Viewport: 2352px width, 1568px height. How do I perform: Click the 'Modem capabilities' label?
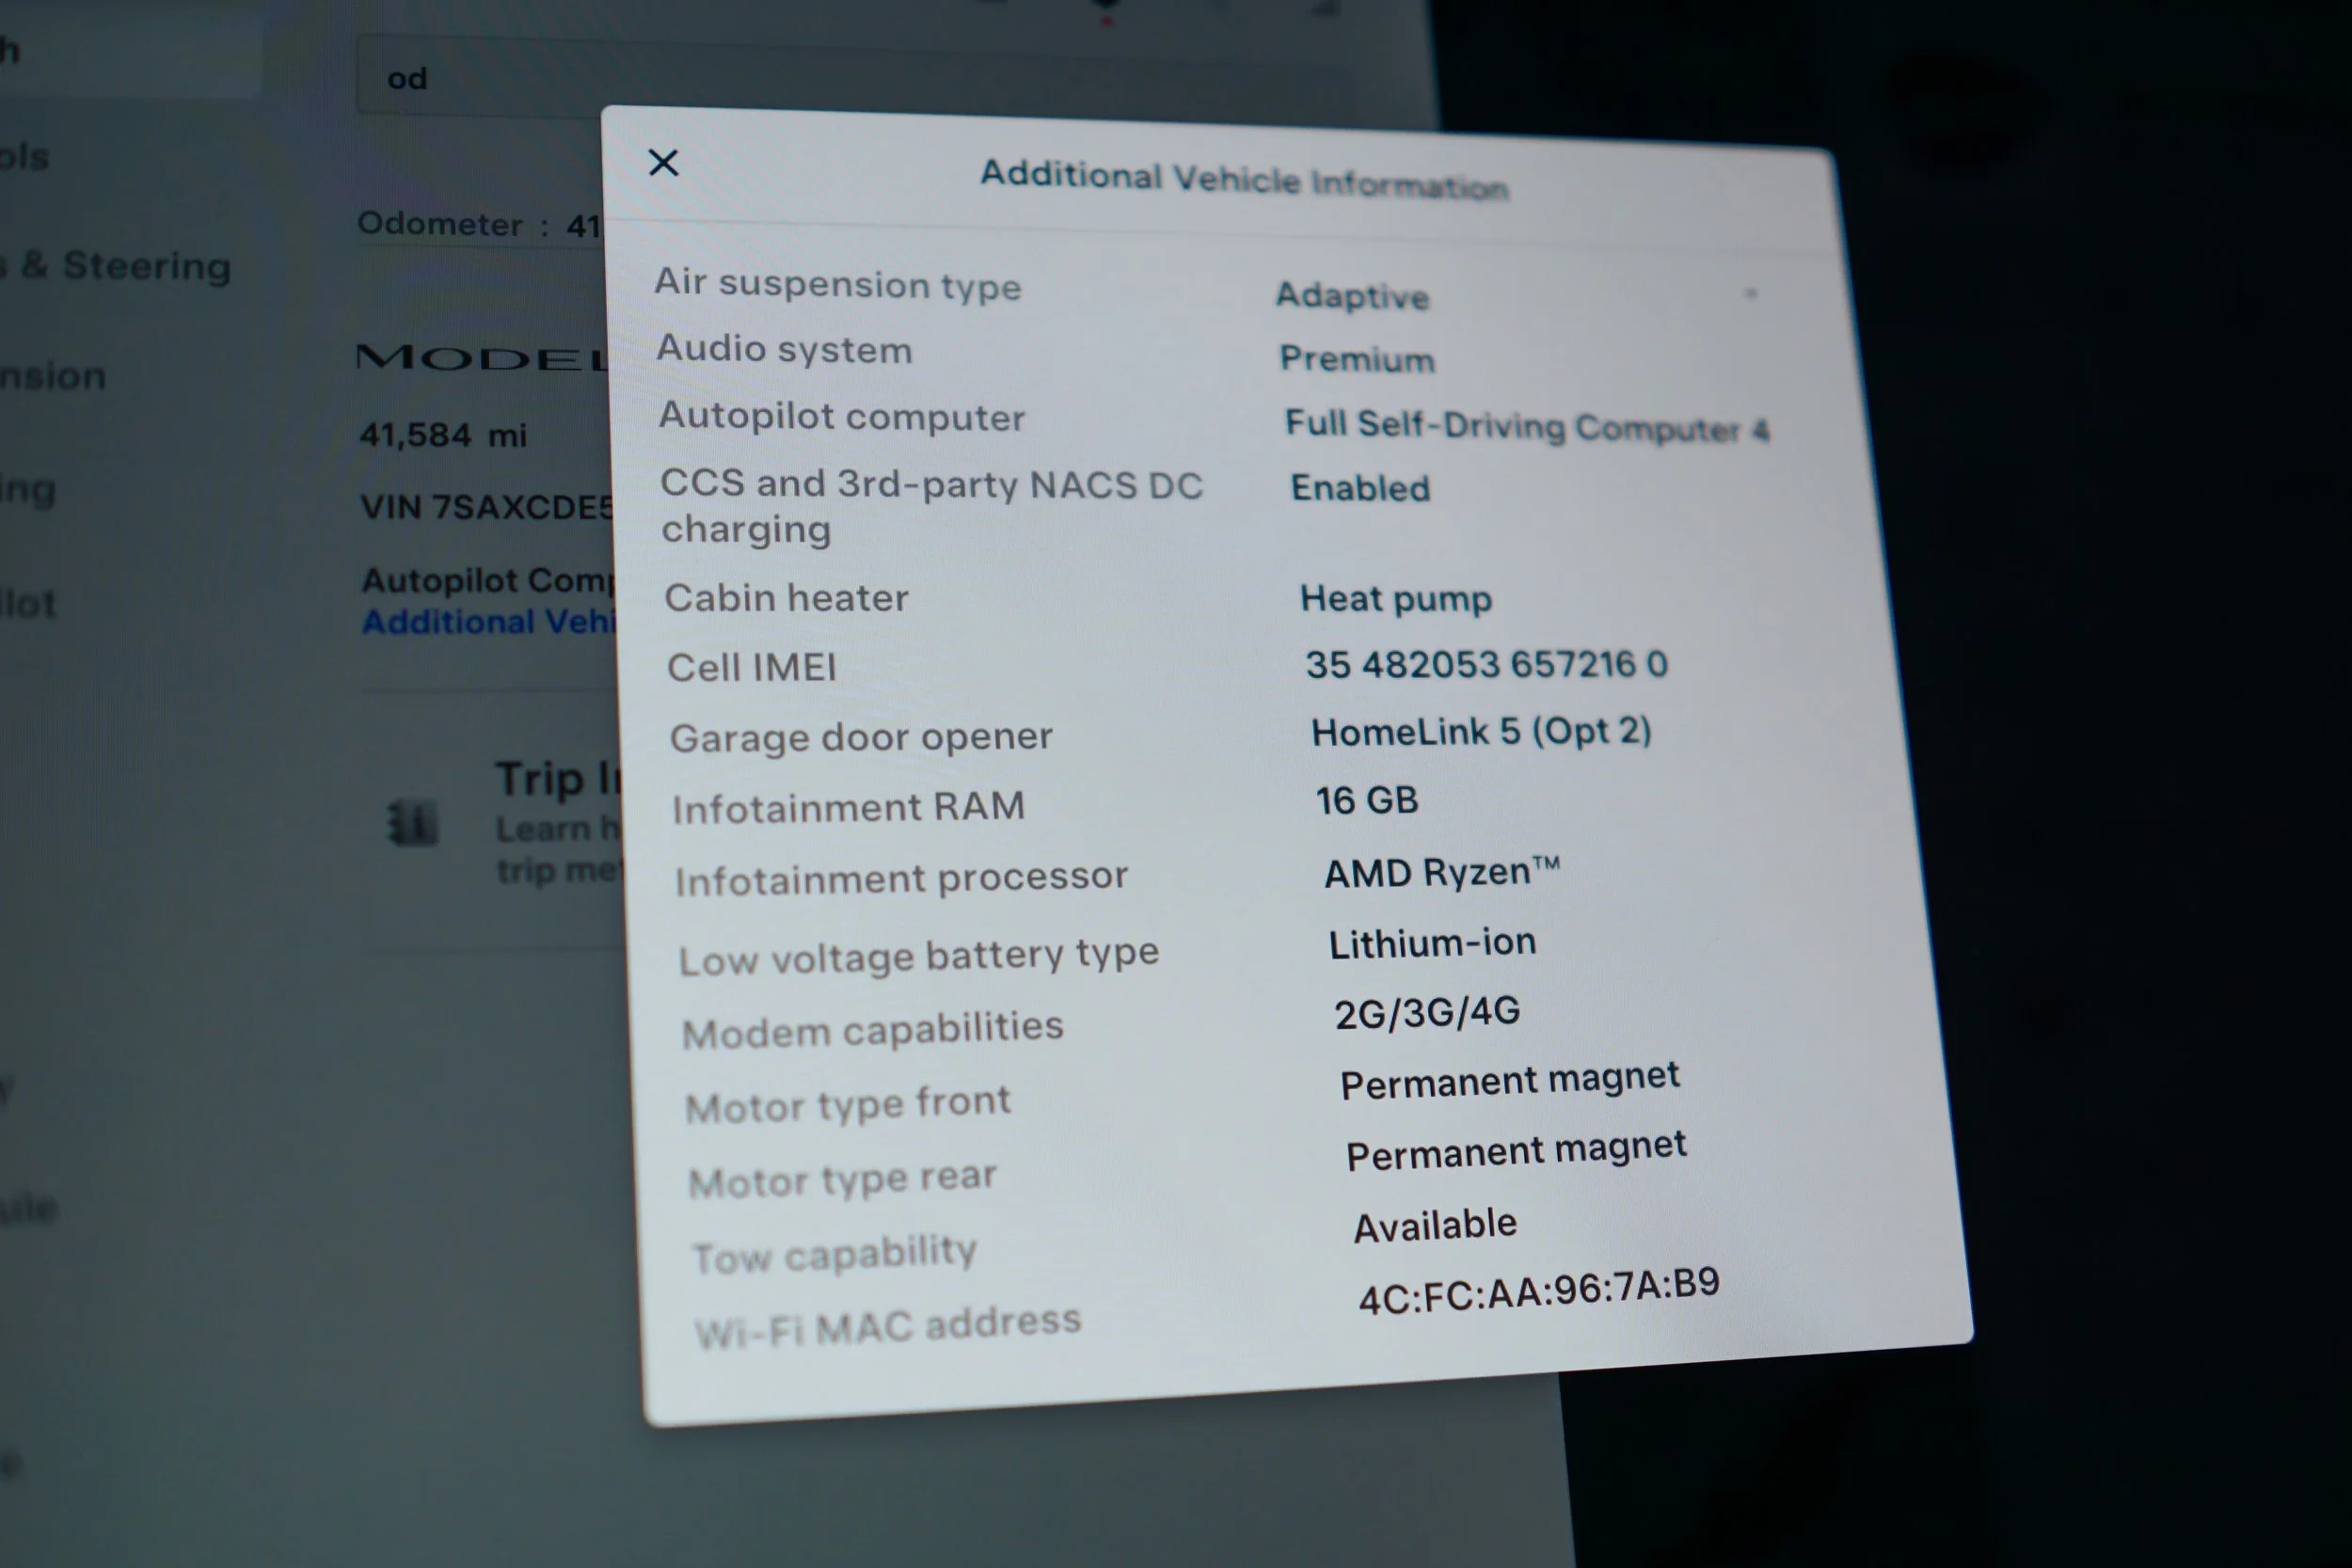(x=872, y=1030)
